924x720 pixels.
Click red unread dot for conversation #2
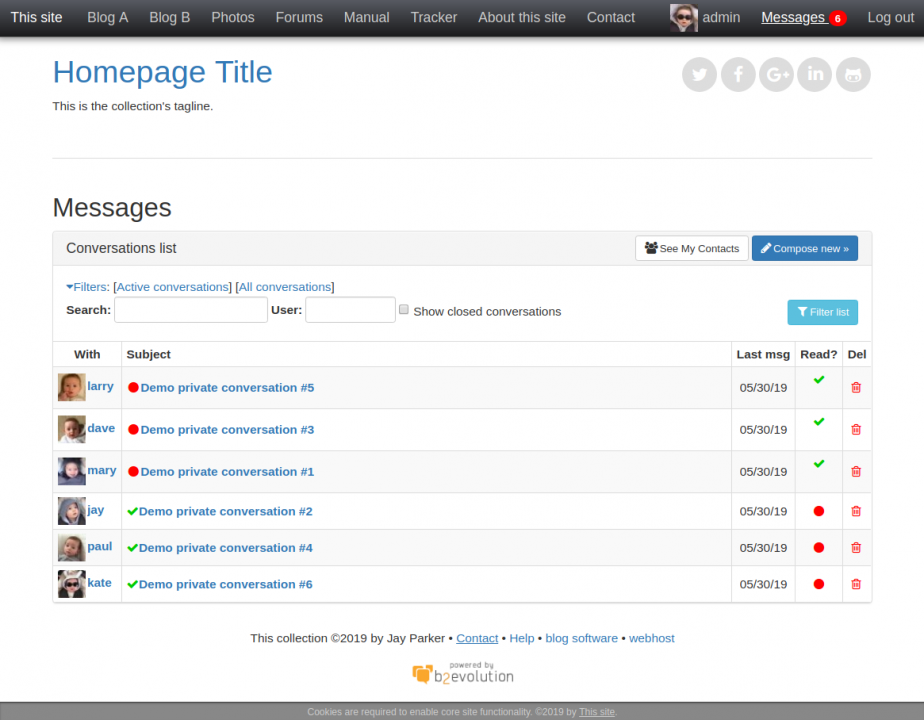tap(819, 511)
